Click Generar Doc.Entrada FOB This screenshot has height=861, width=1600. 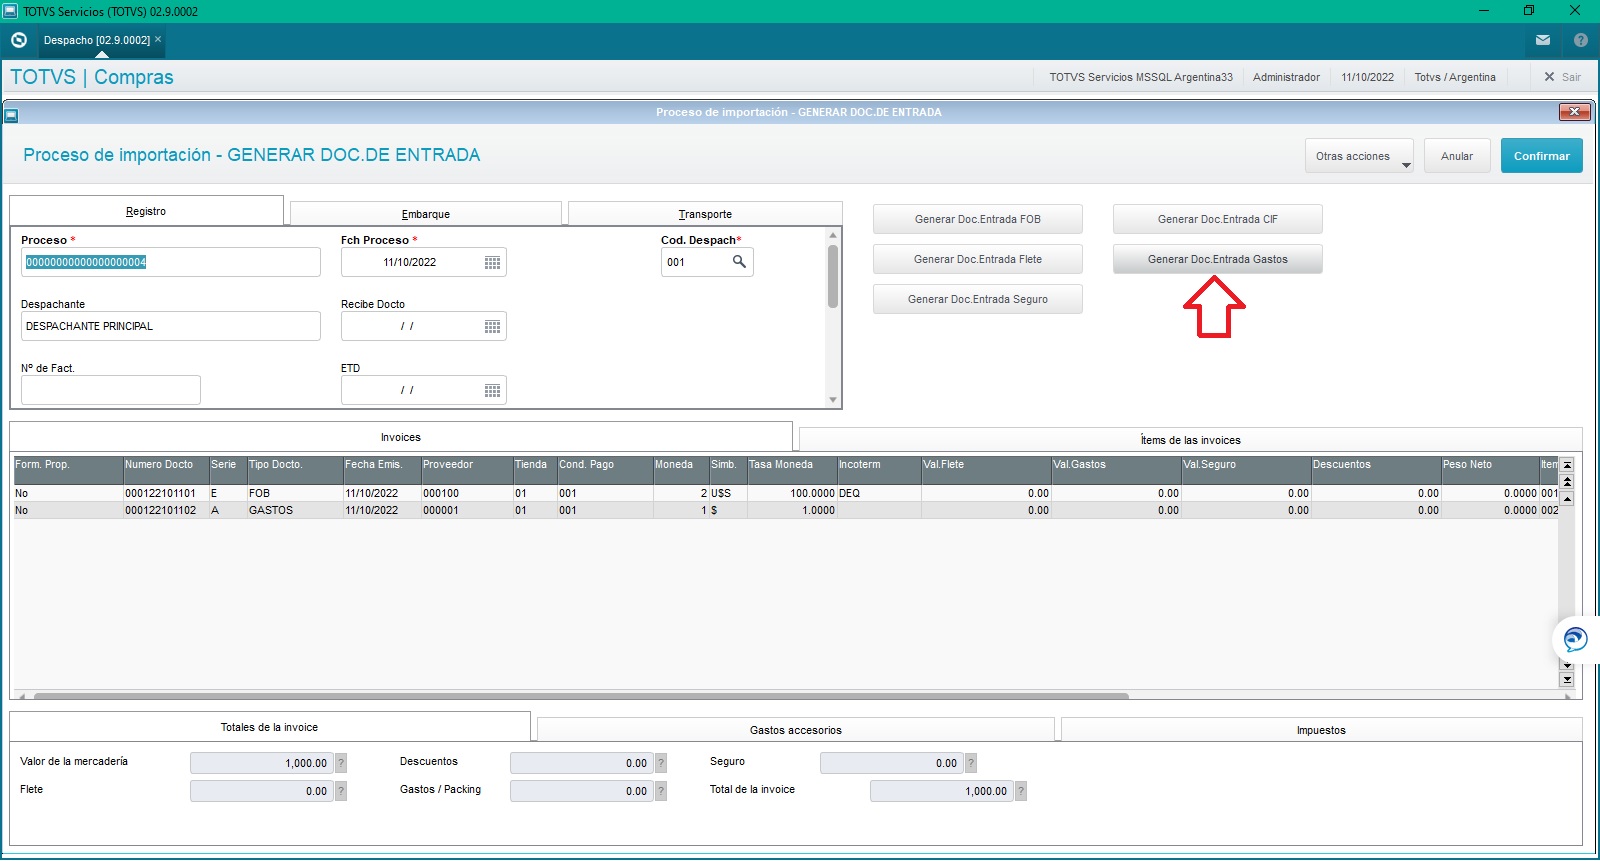pos(977,219)
